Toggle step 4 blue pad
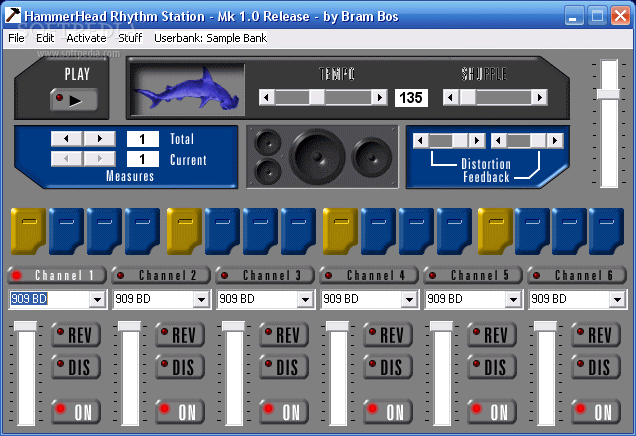This screenshot has height=436, width=636. tap(142, 231)
